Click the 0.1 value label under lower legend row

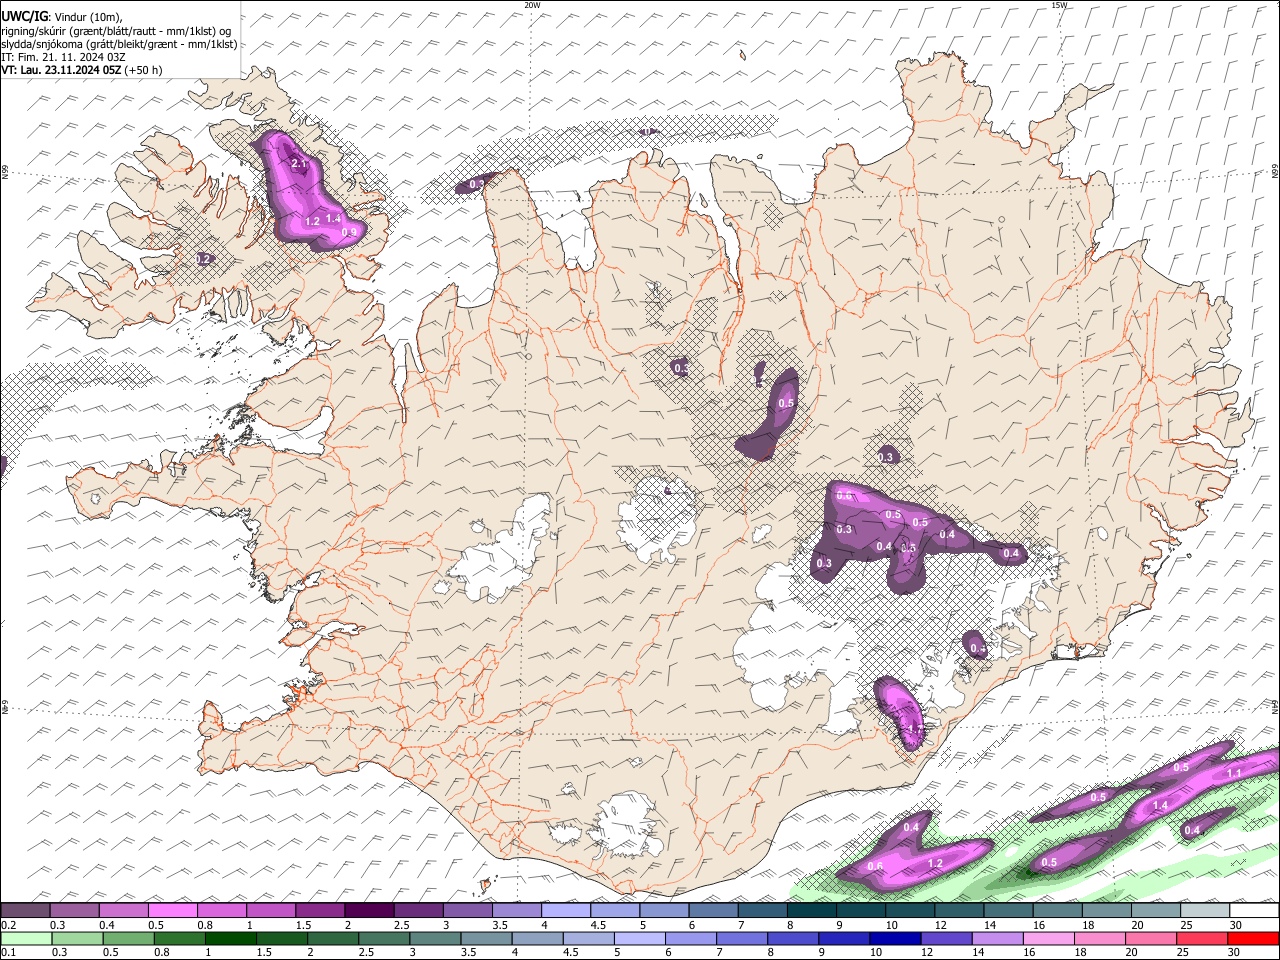coord(7,952)
